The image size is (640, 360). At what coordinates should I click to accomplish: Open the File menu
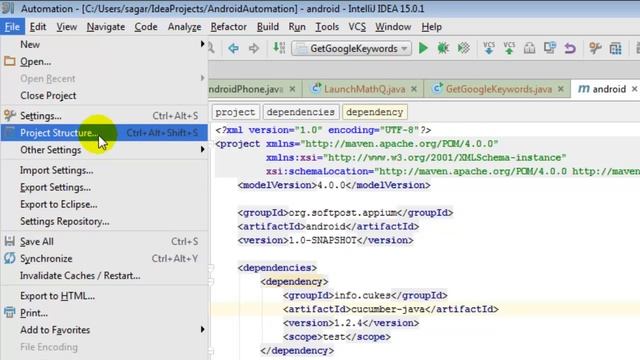pos(12,27)
